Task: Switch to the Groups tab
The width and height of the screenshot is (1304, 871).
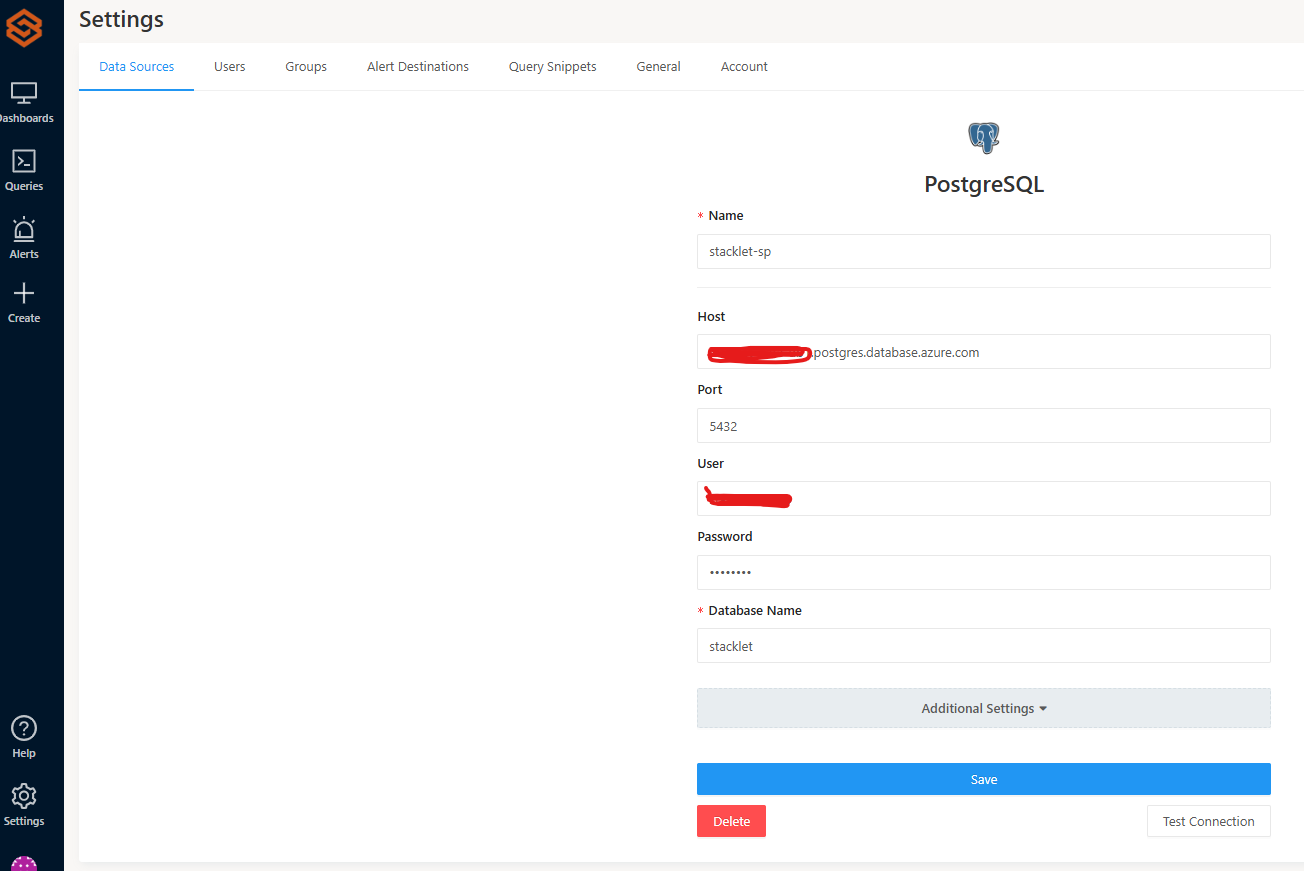Action: (x=306, y=67)
